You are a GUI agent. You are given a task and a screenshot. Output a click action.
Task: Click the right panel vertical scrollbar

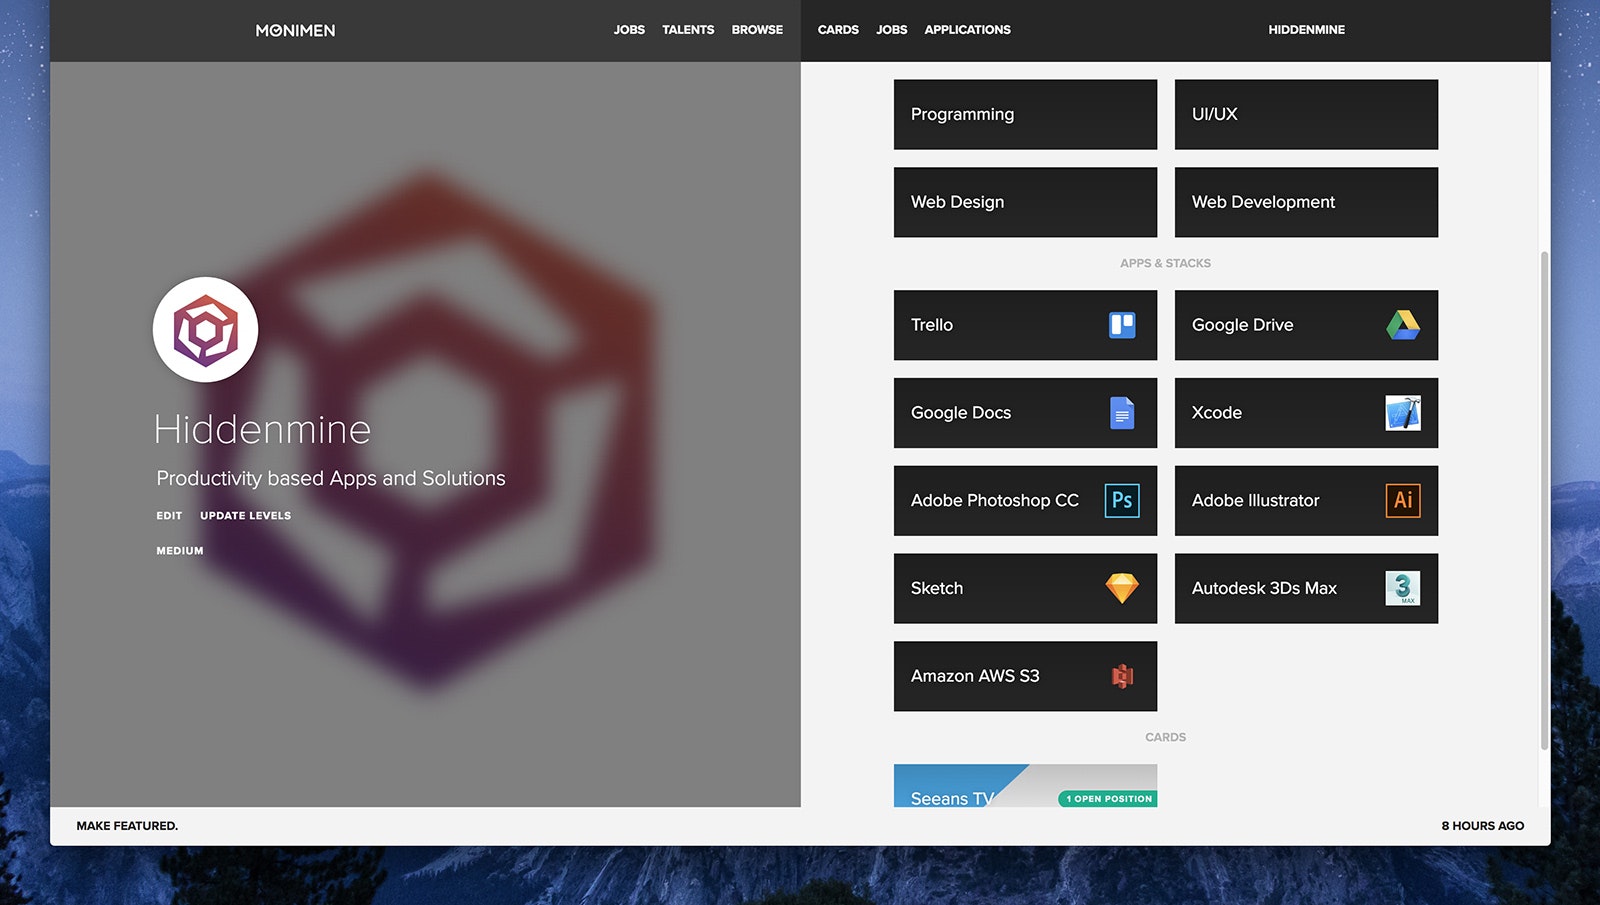coord(1544,500)
